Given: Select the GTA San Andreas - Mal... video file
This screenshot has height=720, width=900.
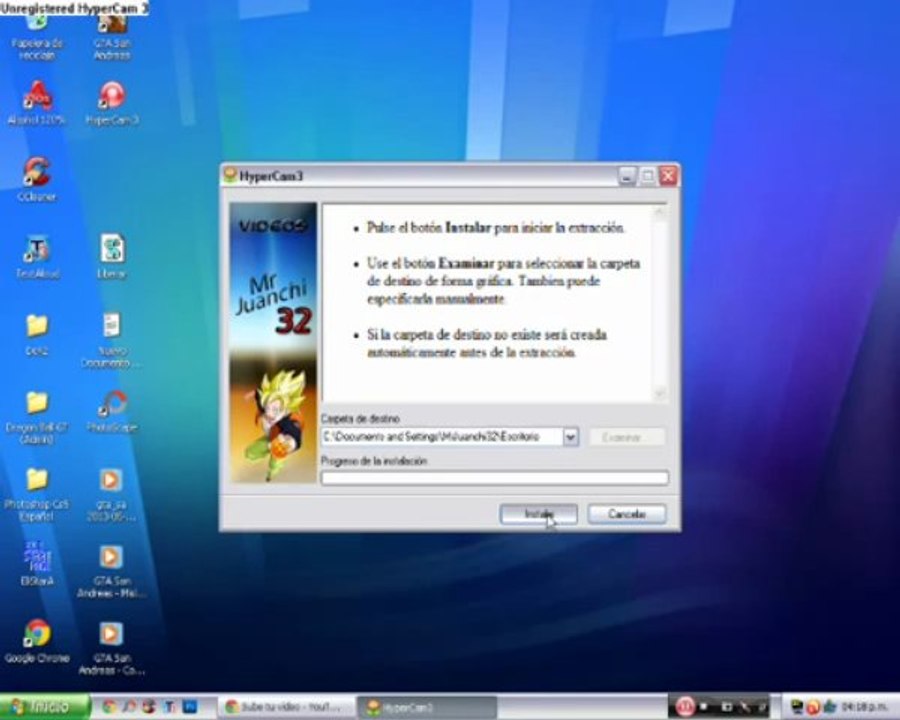Looking at the screenshot, I should click(111, 571).
